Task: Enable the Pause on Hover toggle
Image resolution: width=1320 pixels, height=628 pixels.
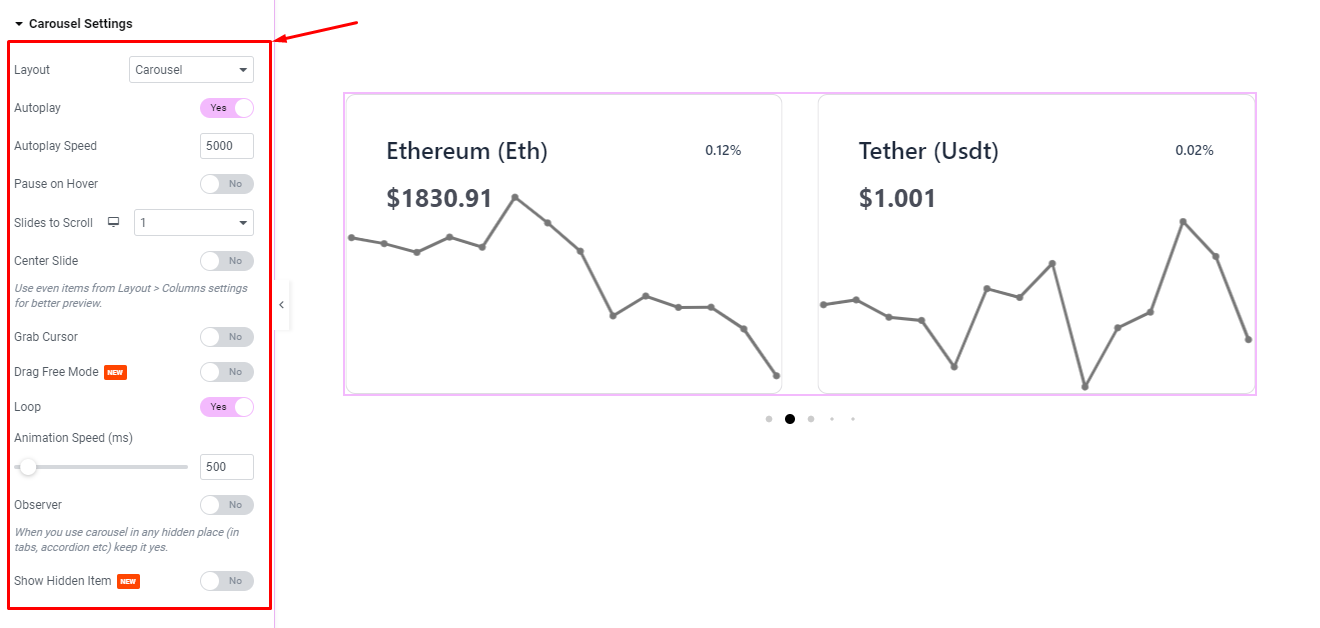Action: pos(227,184)
